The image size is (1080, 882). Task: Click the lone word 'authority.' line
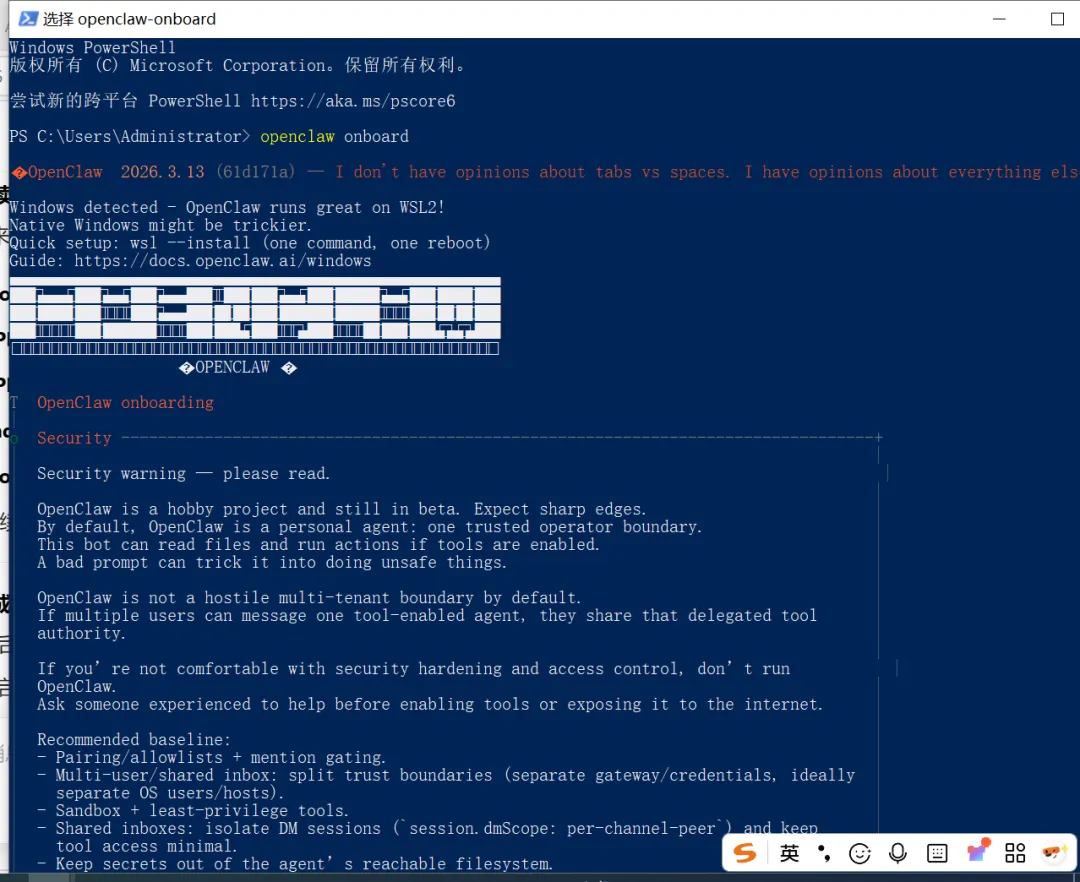pos(81,633)
